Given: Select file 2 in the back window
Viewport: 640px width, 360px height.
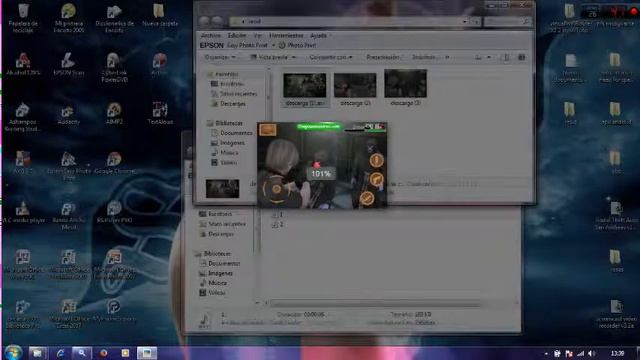Looking at the screenshot, I should point(278,224).
